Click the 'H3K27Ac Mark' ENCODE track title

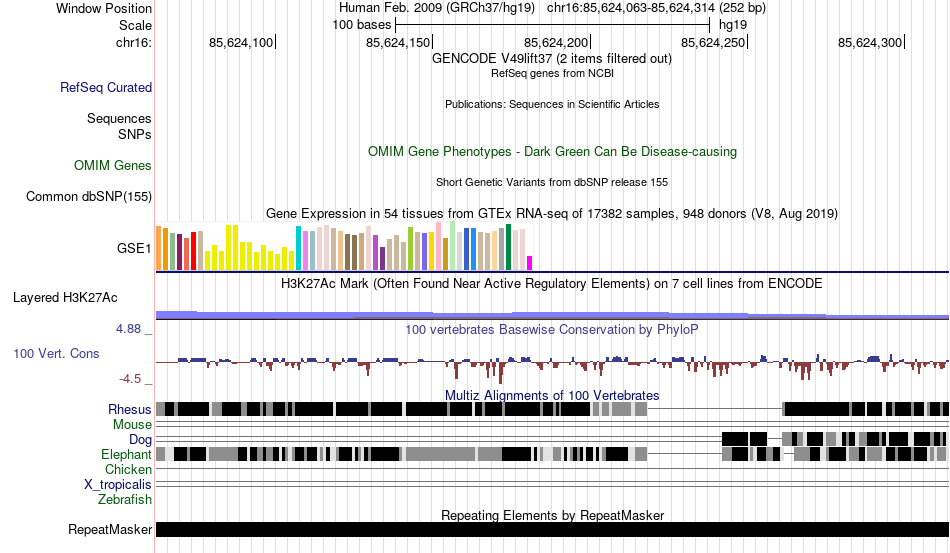tap(552, 283)
